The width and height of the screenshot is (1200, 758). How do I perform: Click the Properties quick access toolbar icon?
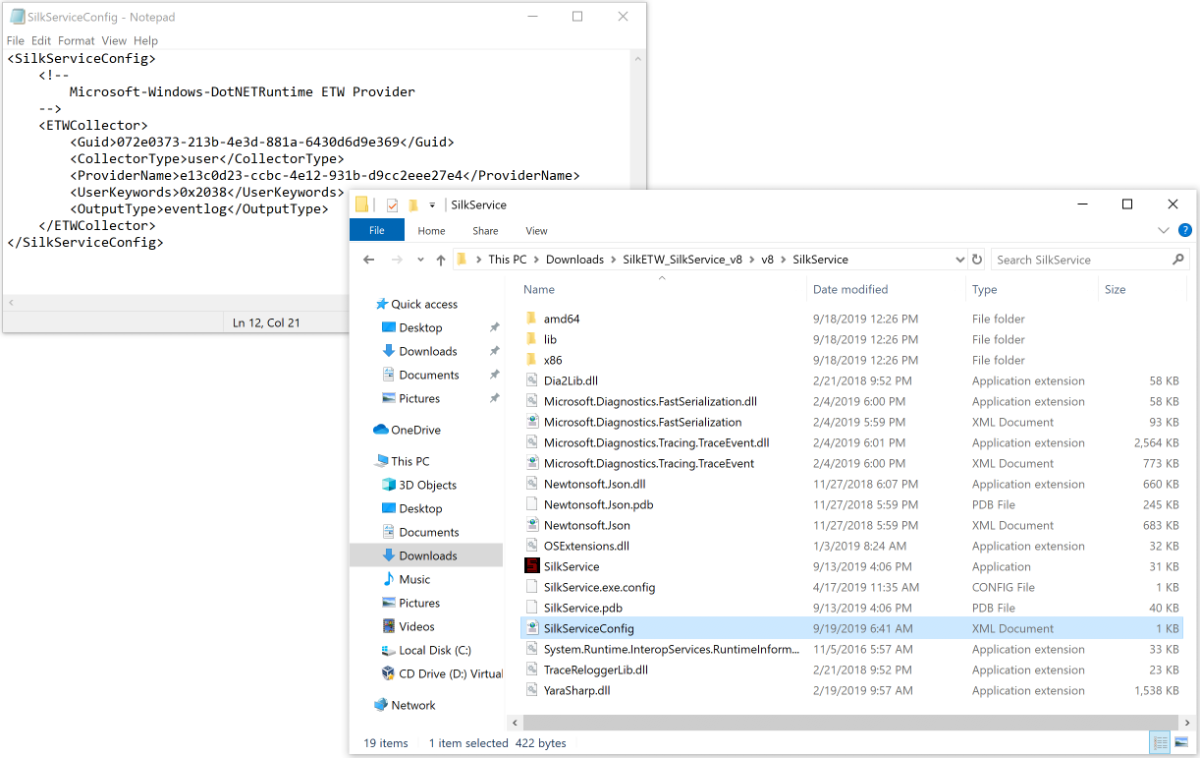point(392,205)
